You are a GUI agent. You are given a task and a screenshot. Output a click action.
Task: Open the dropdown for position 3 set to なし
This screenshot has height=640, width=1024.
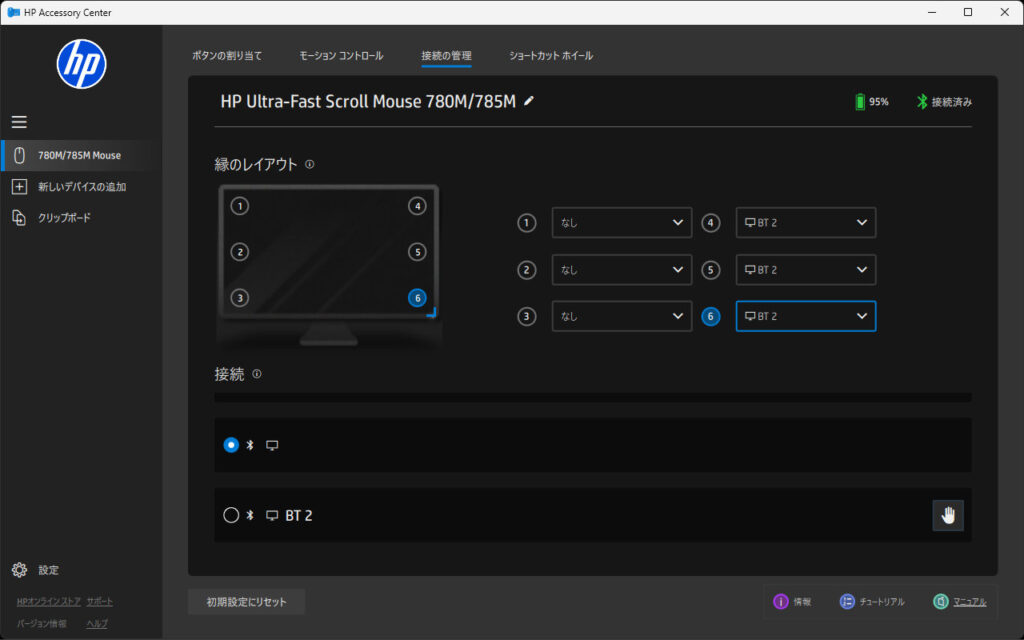pos(622,316)
